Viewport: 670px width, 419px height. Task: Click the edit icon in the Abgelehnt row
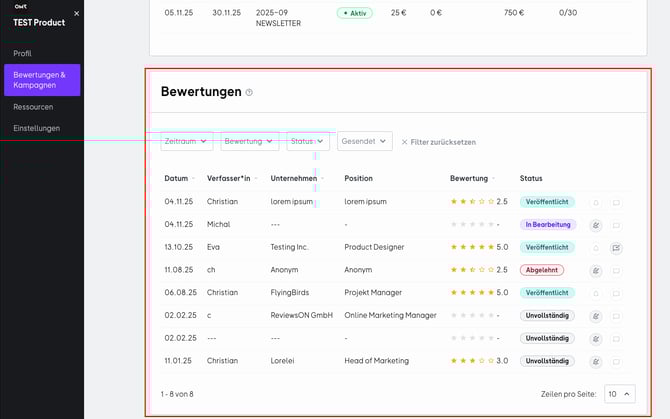coord(596,270)
